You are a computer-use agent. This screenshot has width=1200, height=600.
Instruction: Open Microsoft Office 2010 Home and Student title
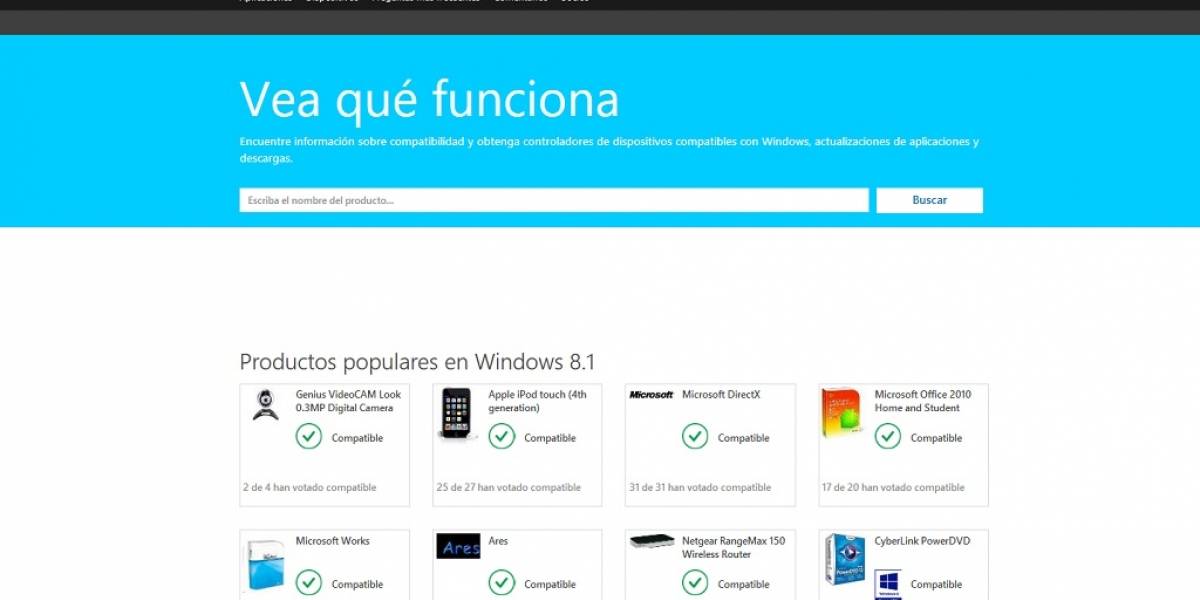point(923,401)
